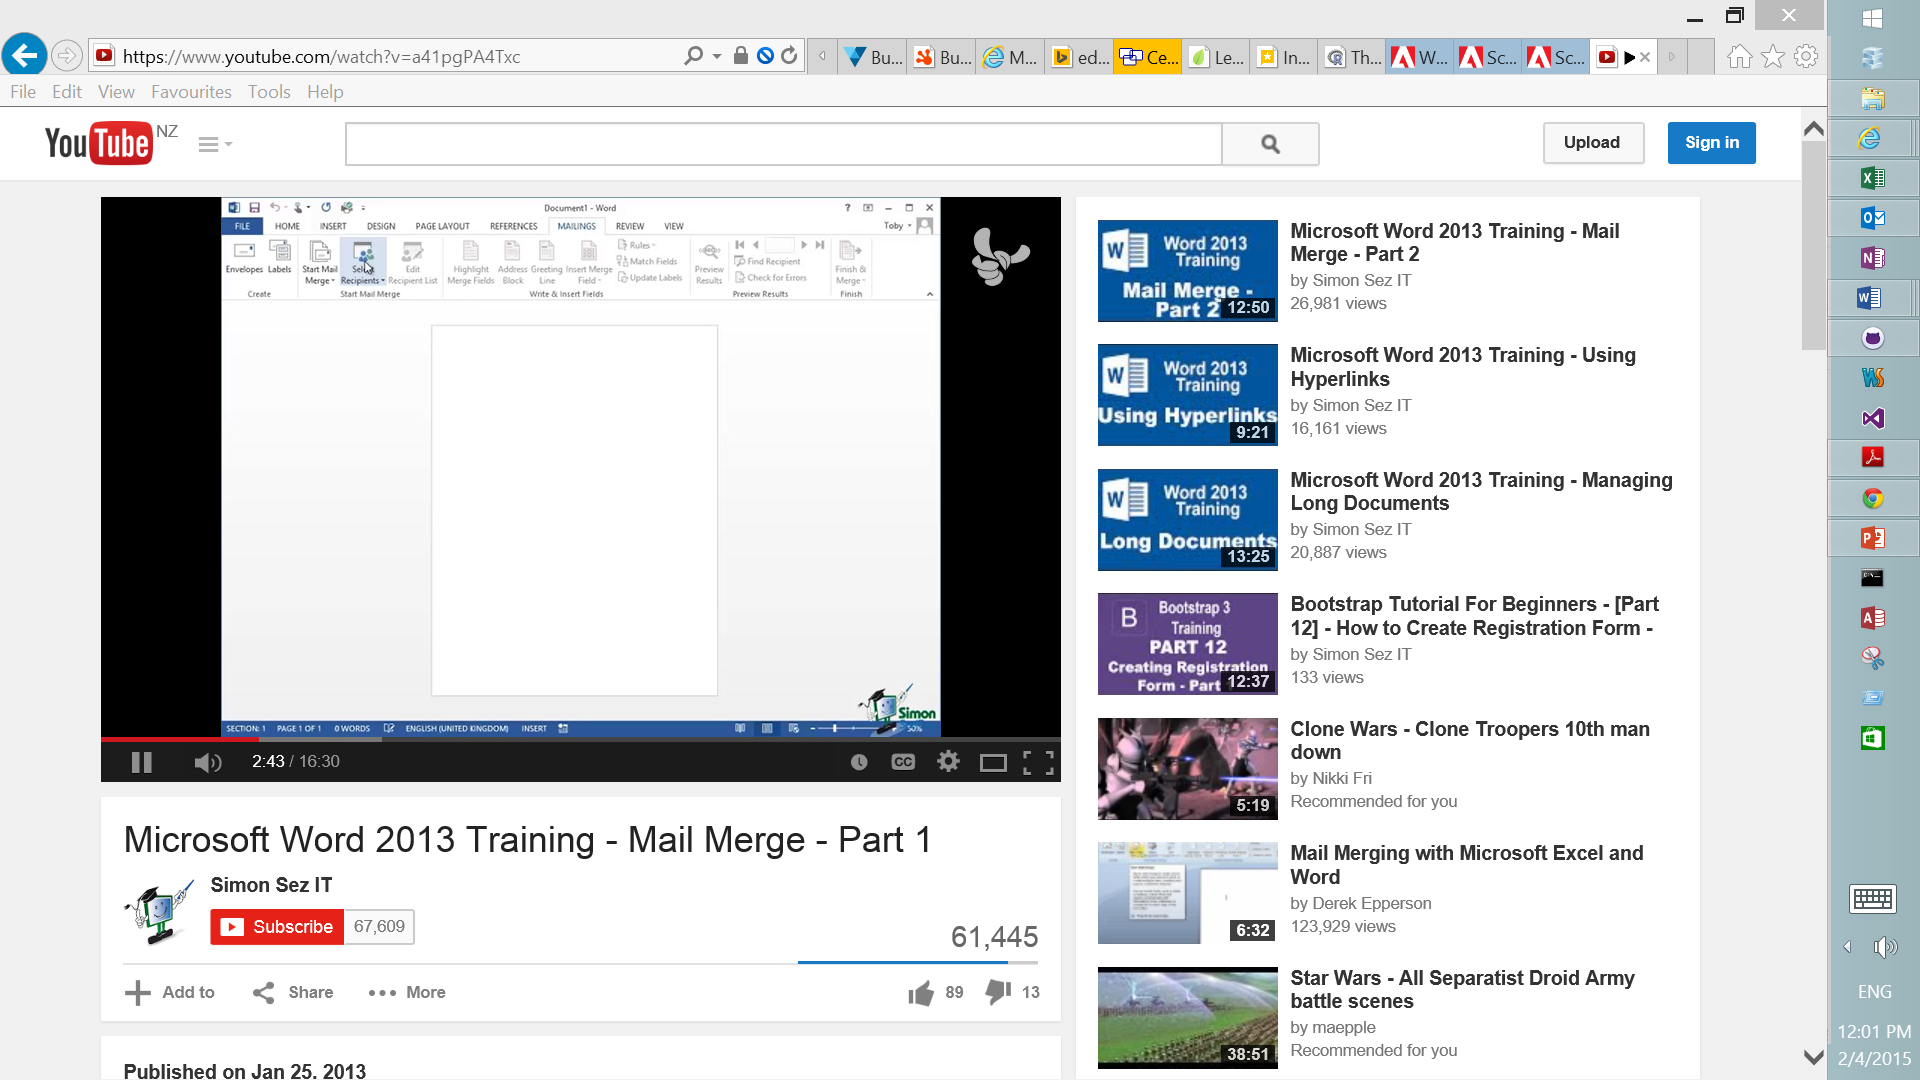Click the thumbs down dislike icon

pyautogui.click(x=998, y=991)
